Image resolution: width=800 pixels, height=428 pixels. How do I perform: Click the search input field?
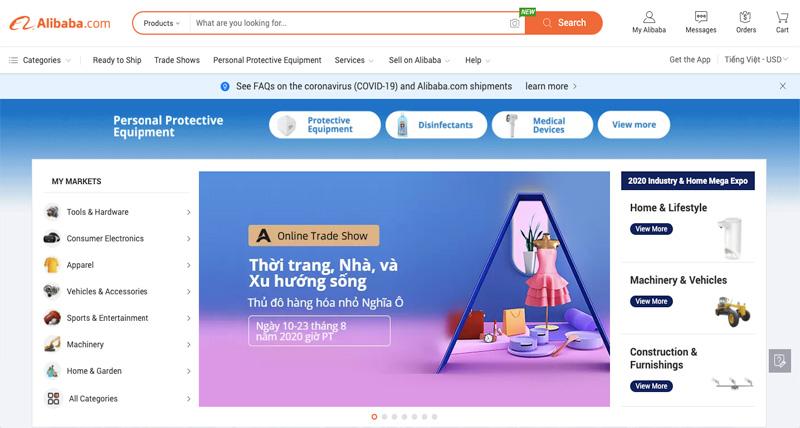(x=349, y=23)
